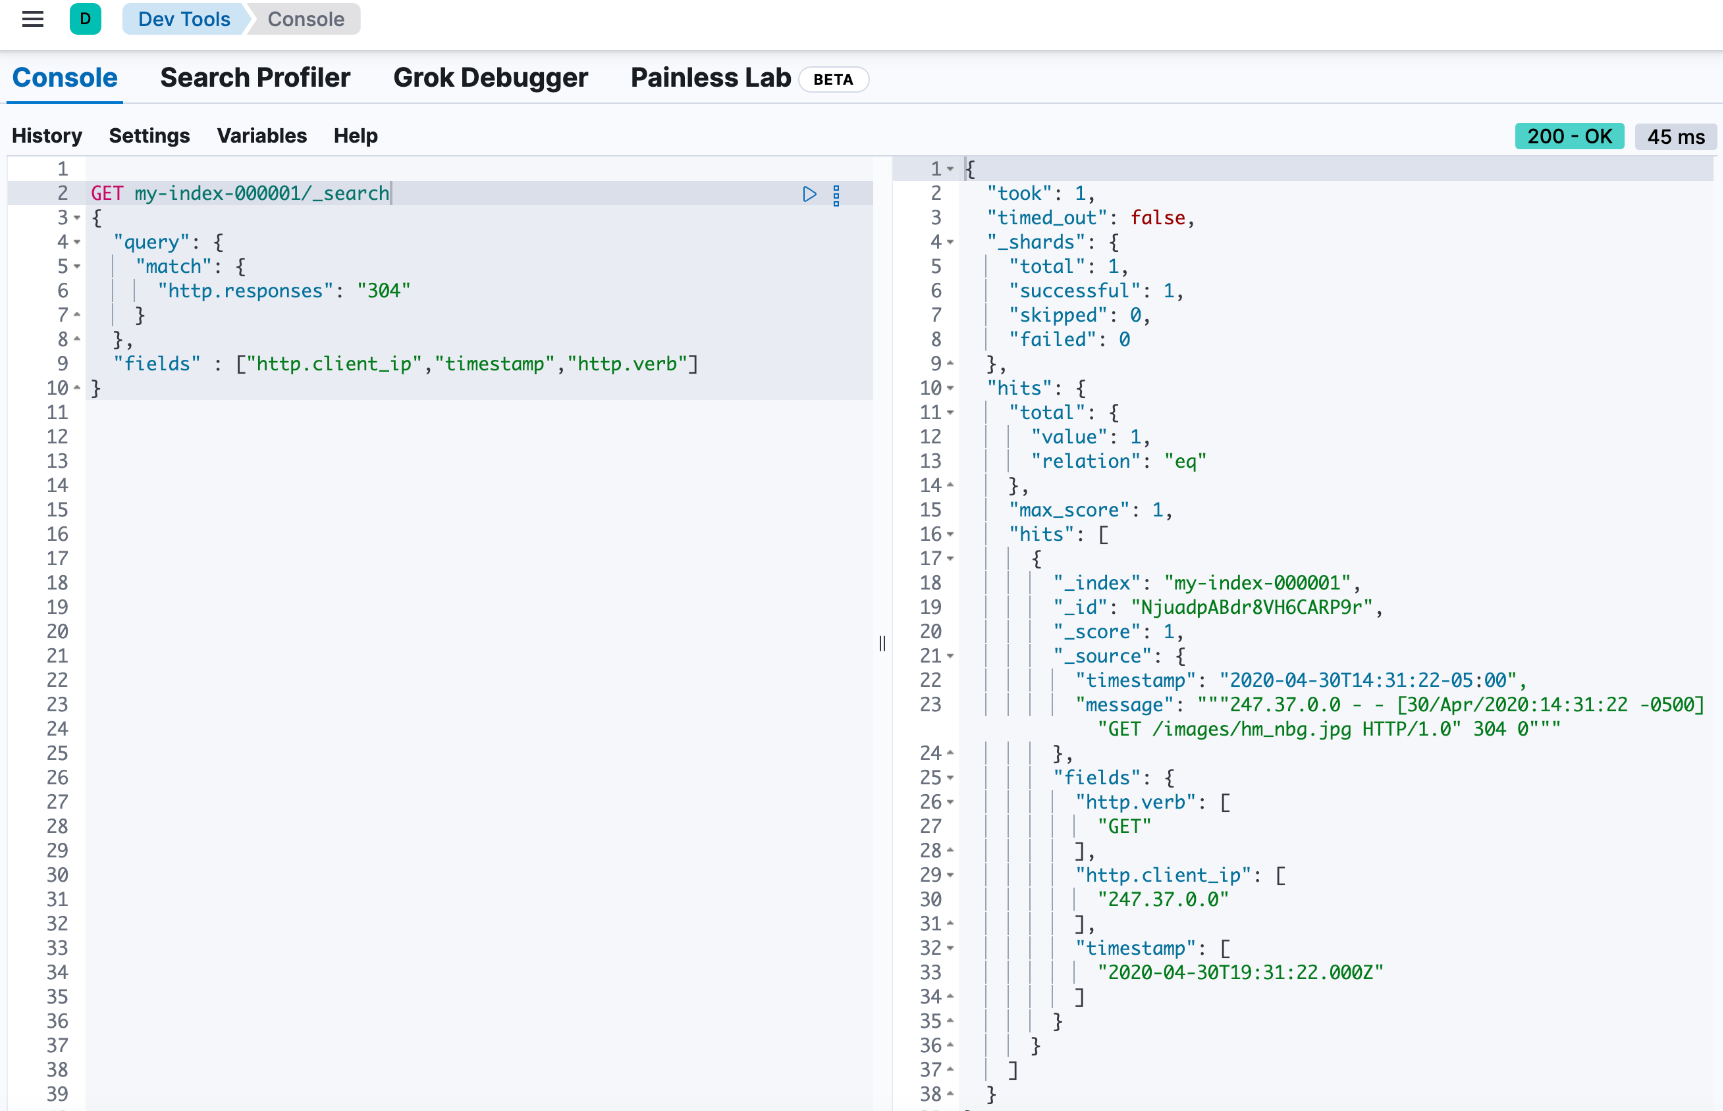The width and height of the screenshot is (1723, 1111).
Task: Fold the _shards object in response
Action: [950, 243]
